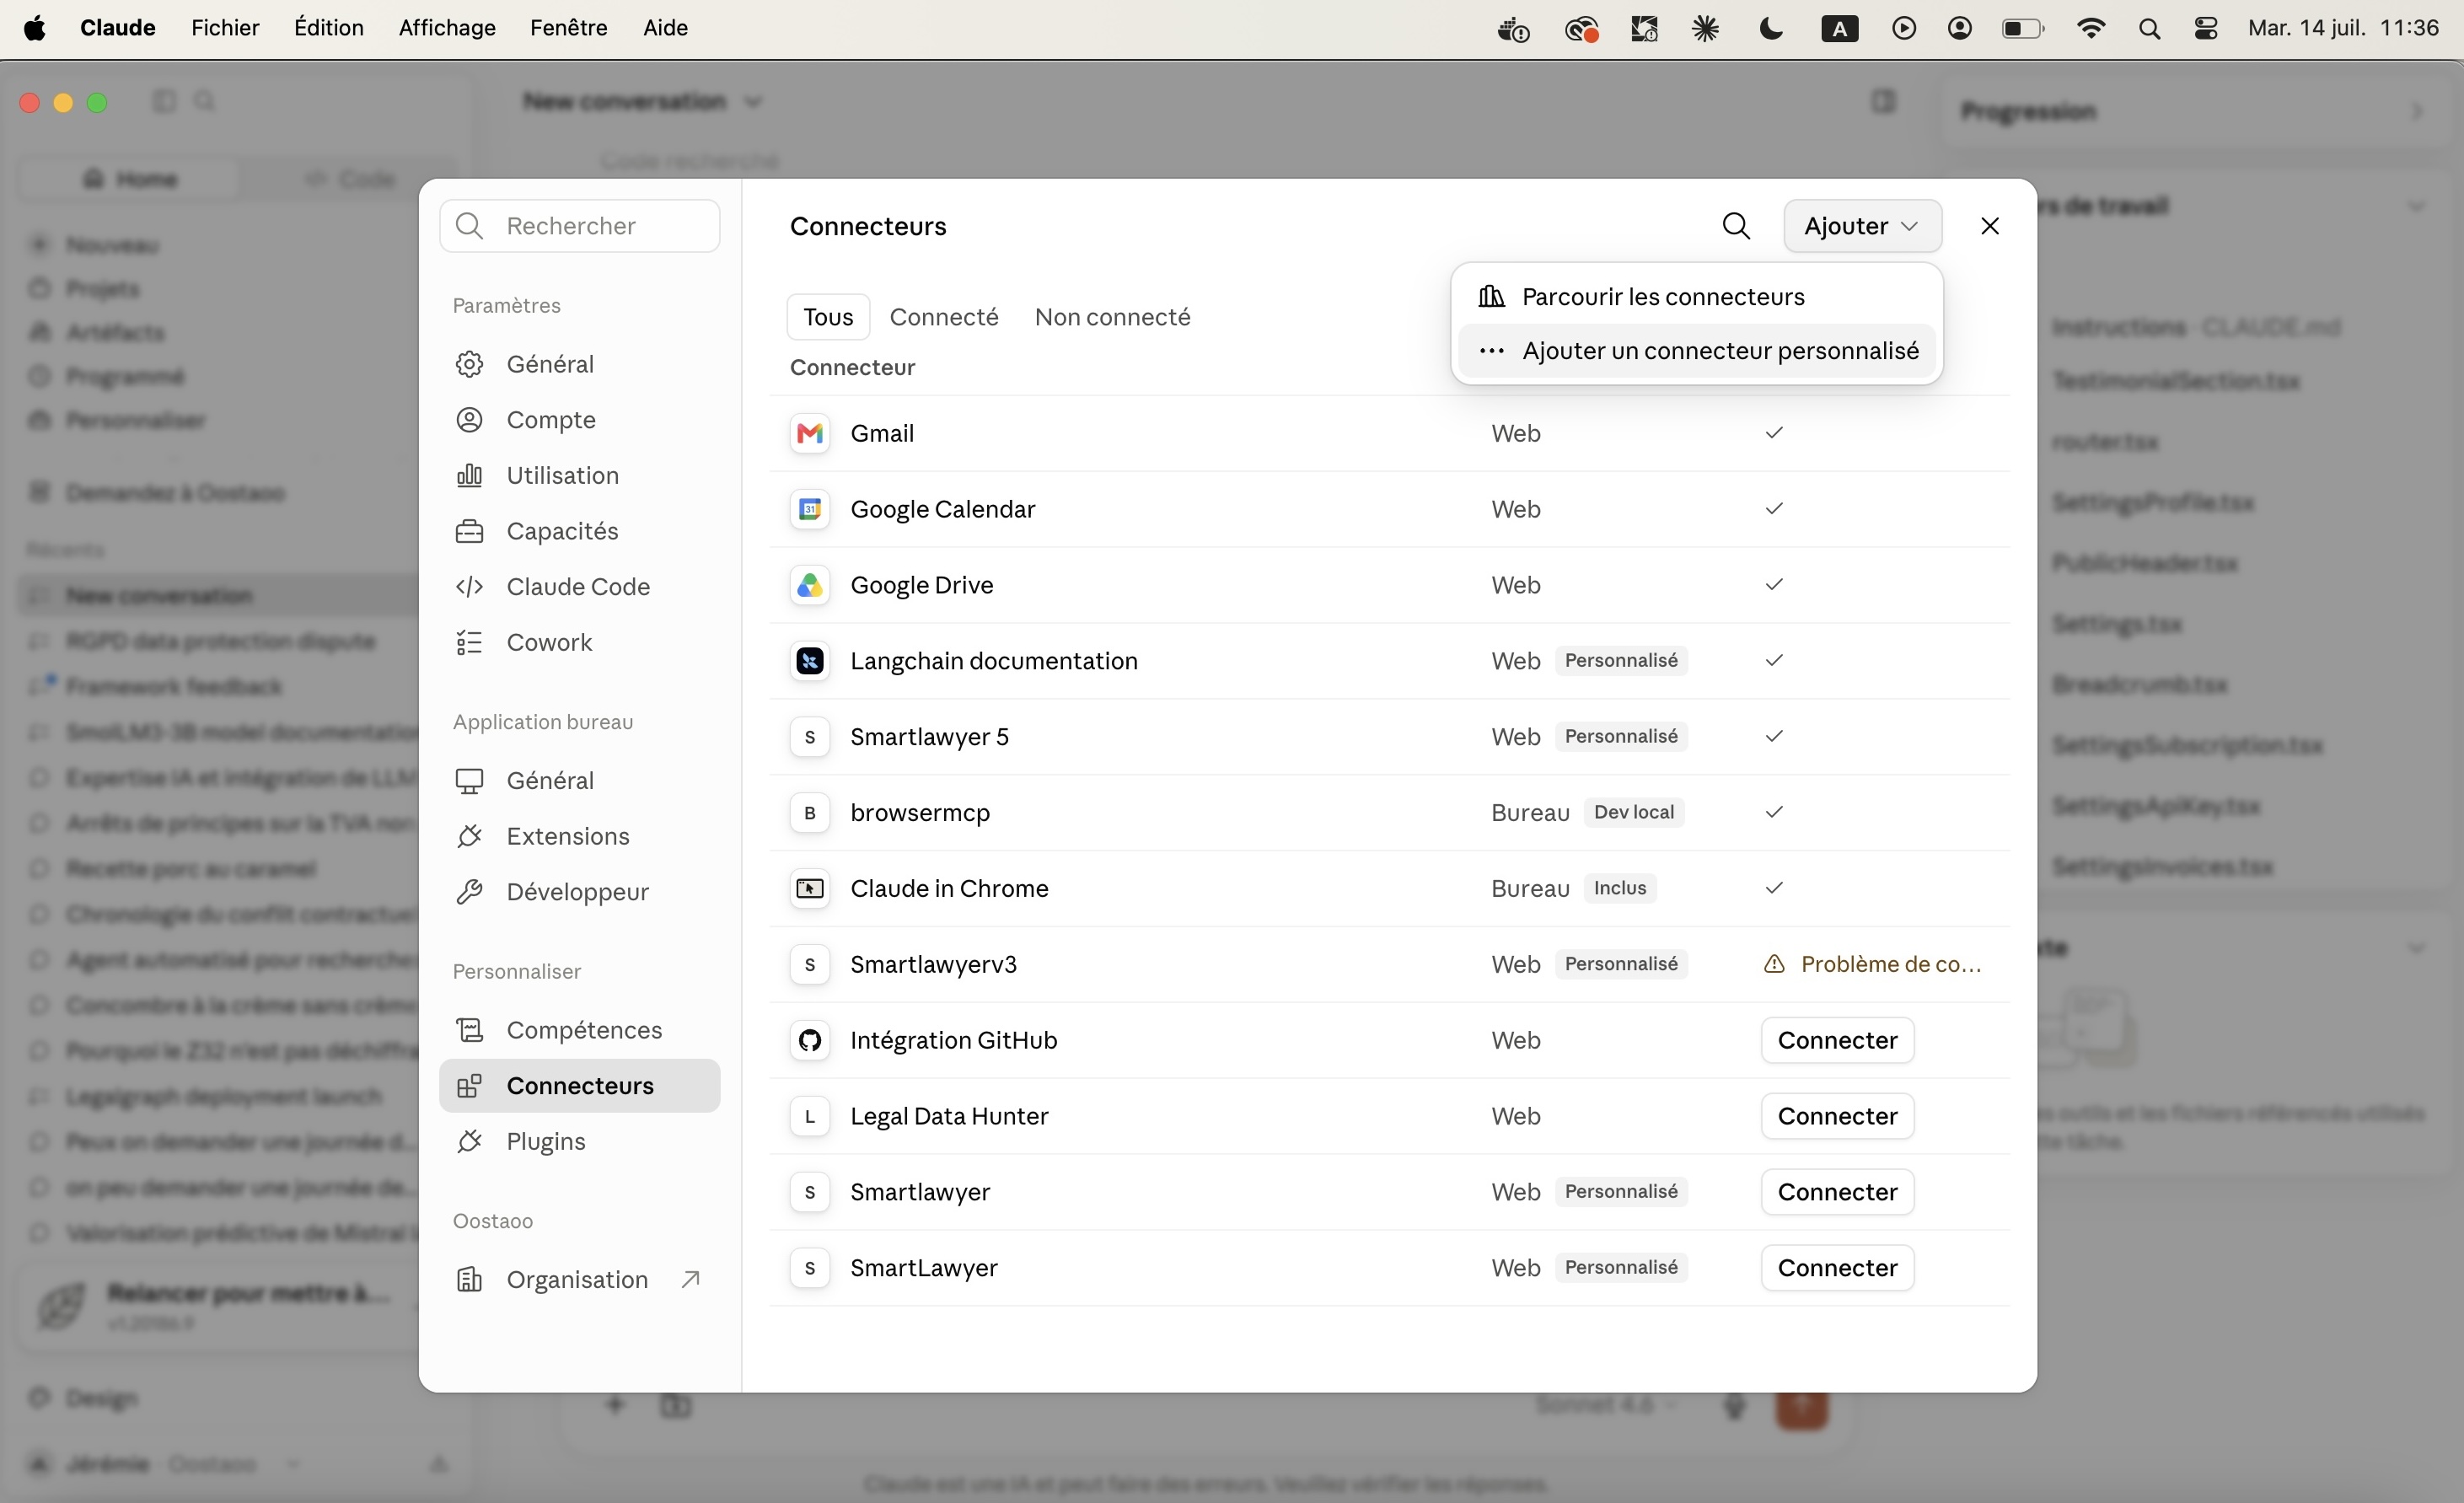Connect the SmartLawyer connector in last row
2464x1503 pixels.
click(1837, 1268)
